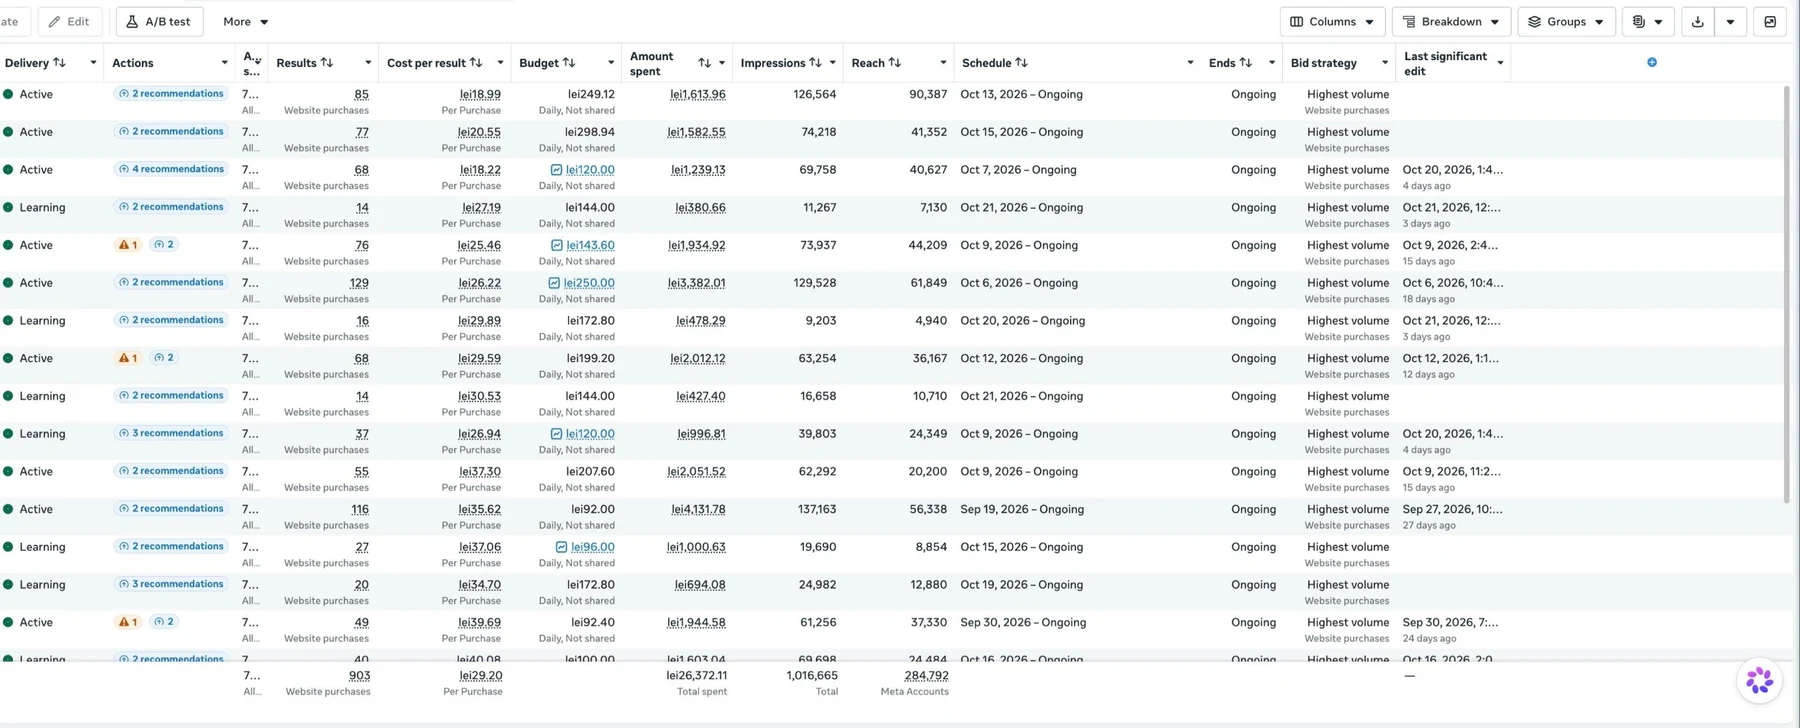Open the charts view icon in toolbar
Screen dimensions: 1800x728
point(1770,22)
